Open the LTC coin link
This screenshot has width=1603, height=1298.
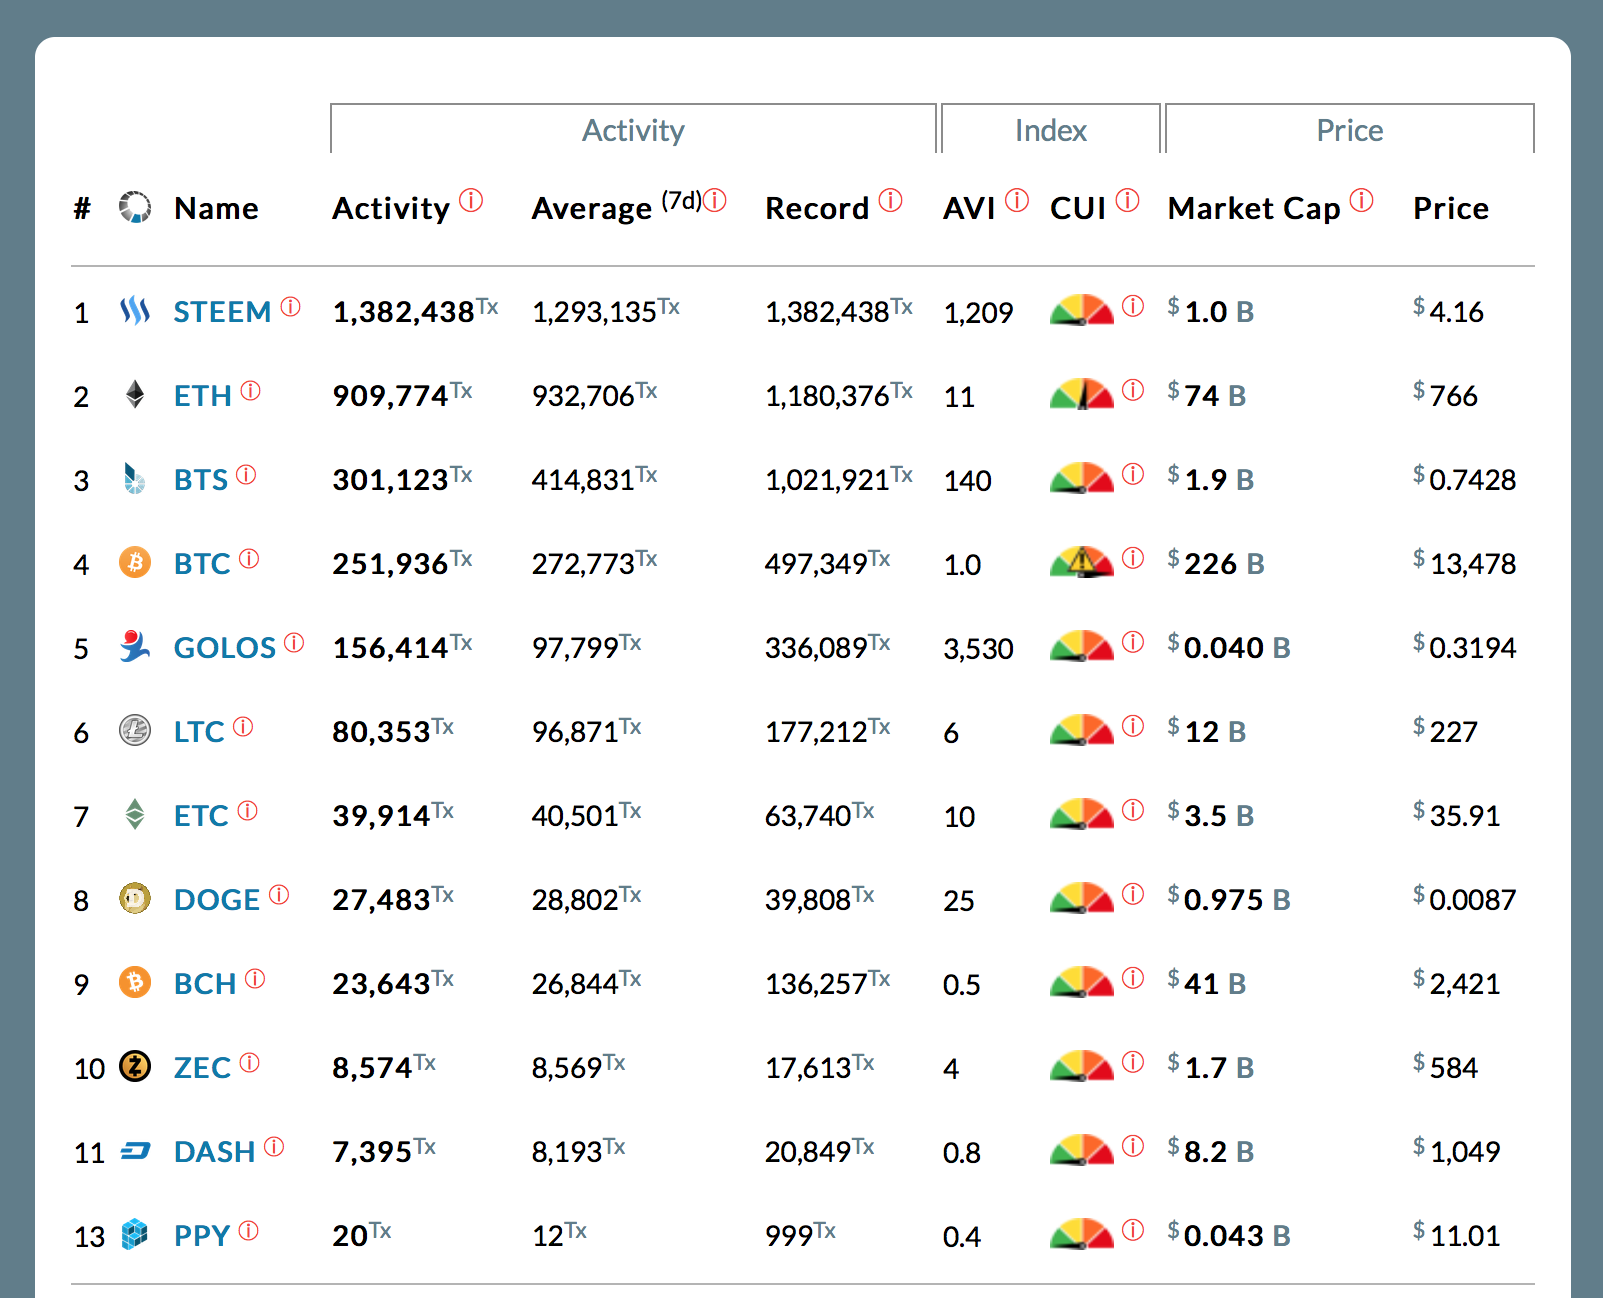[x=199, y=732]
